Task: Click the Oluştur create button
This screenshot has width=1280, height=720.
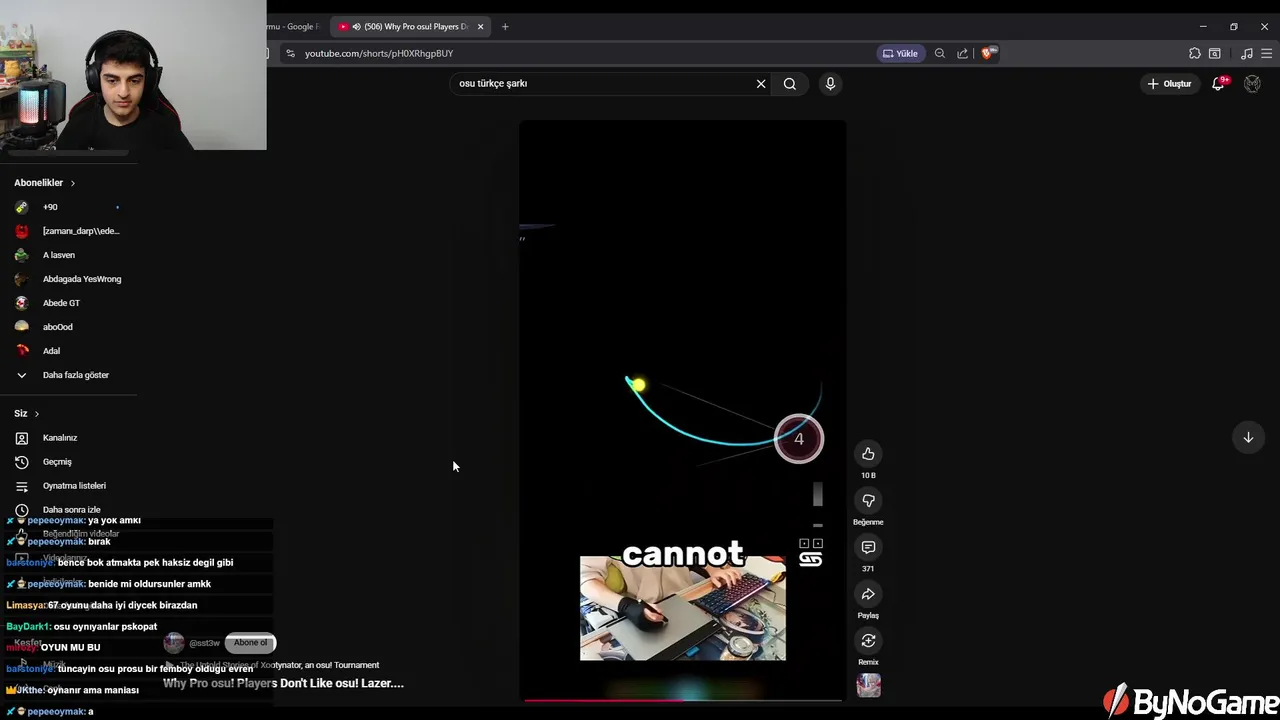Action: (x=1169, y=84)
